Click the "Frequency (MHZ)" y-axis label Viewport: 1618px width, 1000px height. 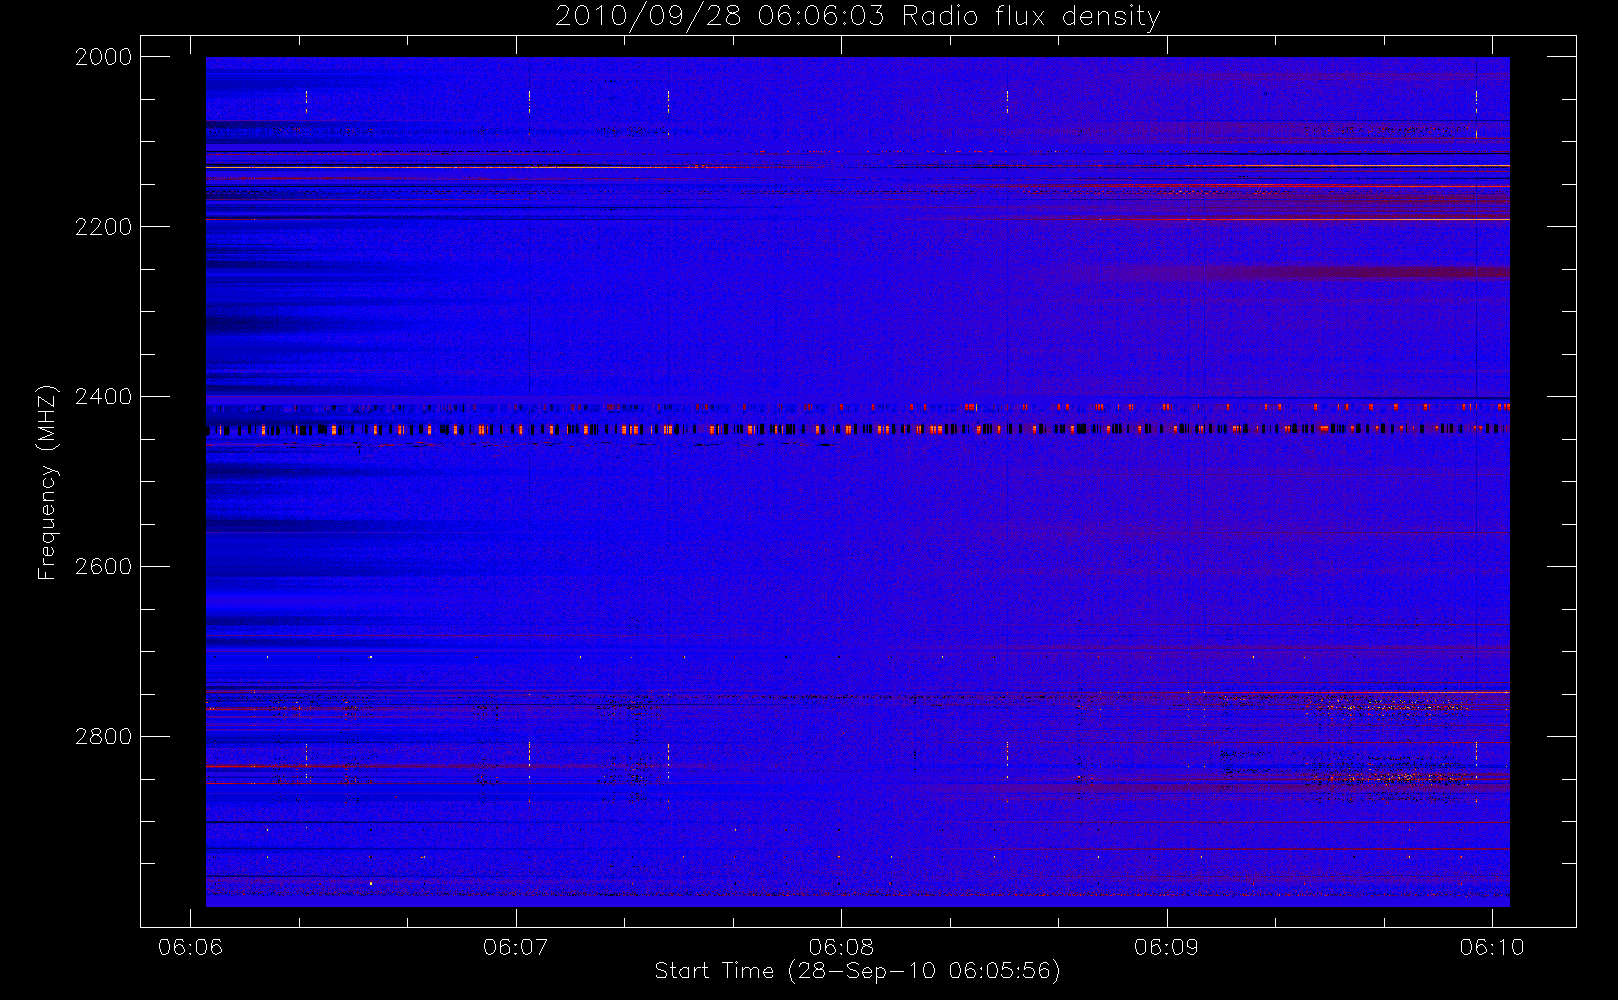click(47, 482)
